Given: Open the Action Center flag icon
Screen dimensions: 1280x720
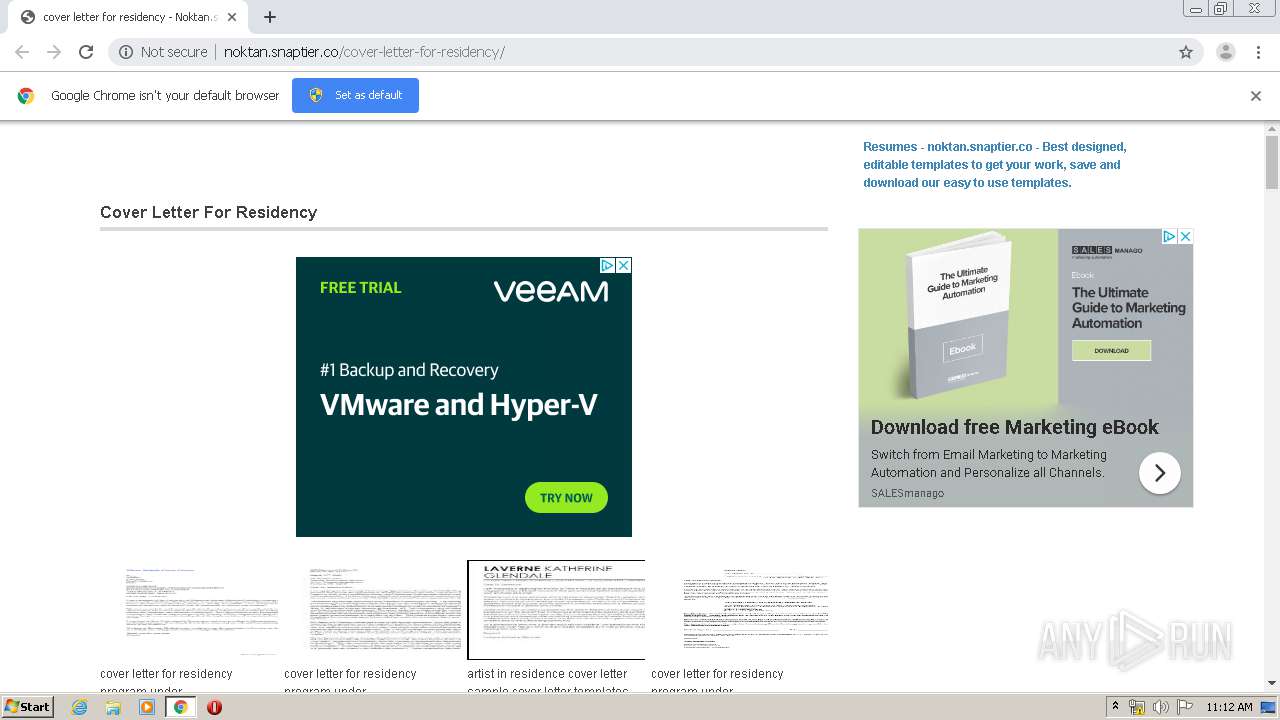Looking at the screenshot, I should click(1185, 707).
